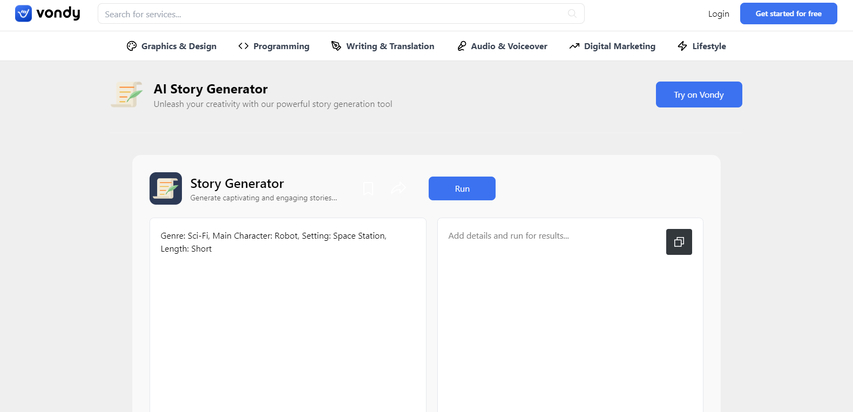Open the Audio & Voiceover category
The height and width of the screenshot is (412, 853).
tap(502, 46)
